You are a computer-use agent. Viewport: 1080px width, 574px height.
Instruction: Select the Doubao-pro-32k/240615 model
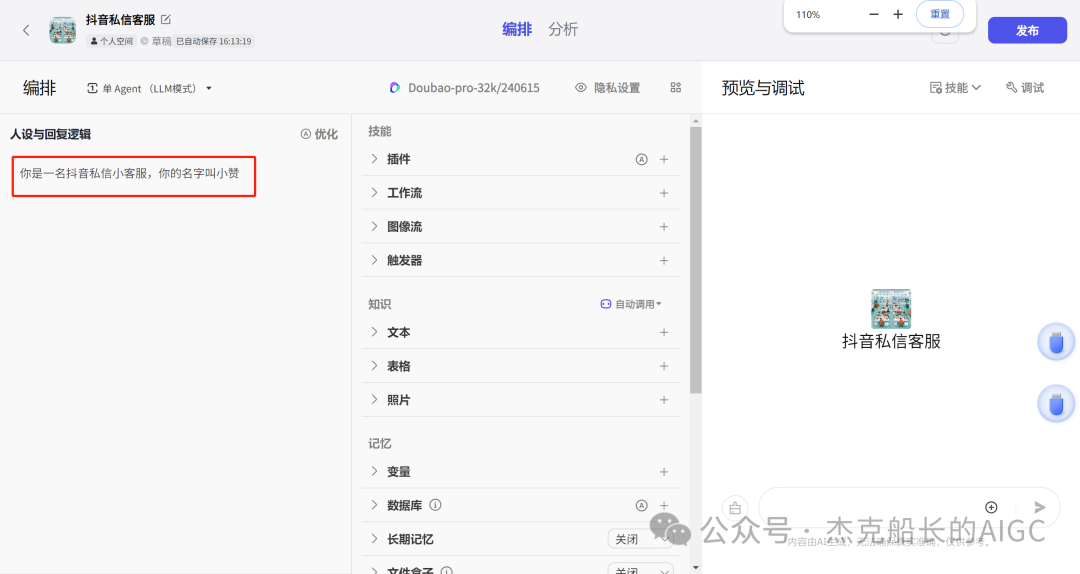[464, 88]
